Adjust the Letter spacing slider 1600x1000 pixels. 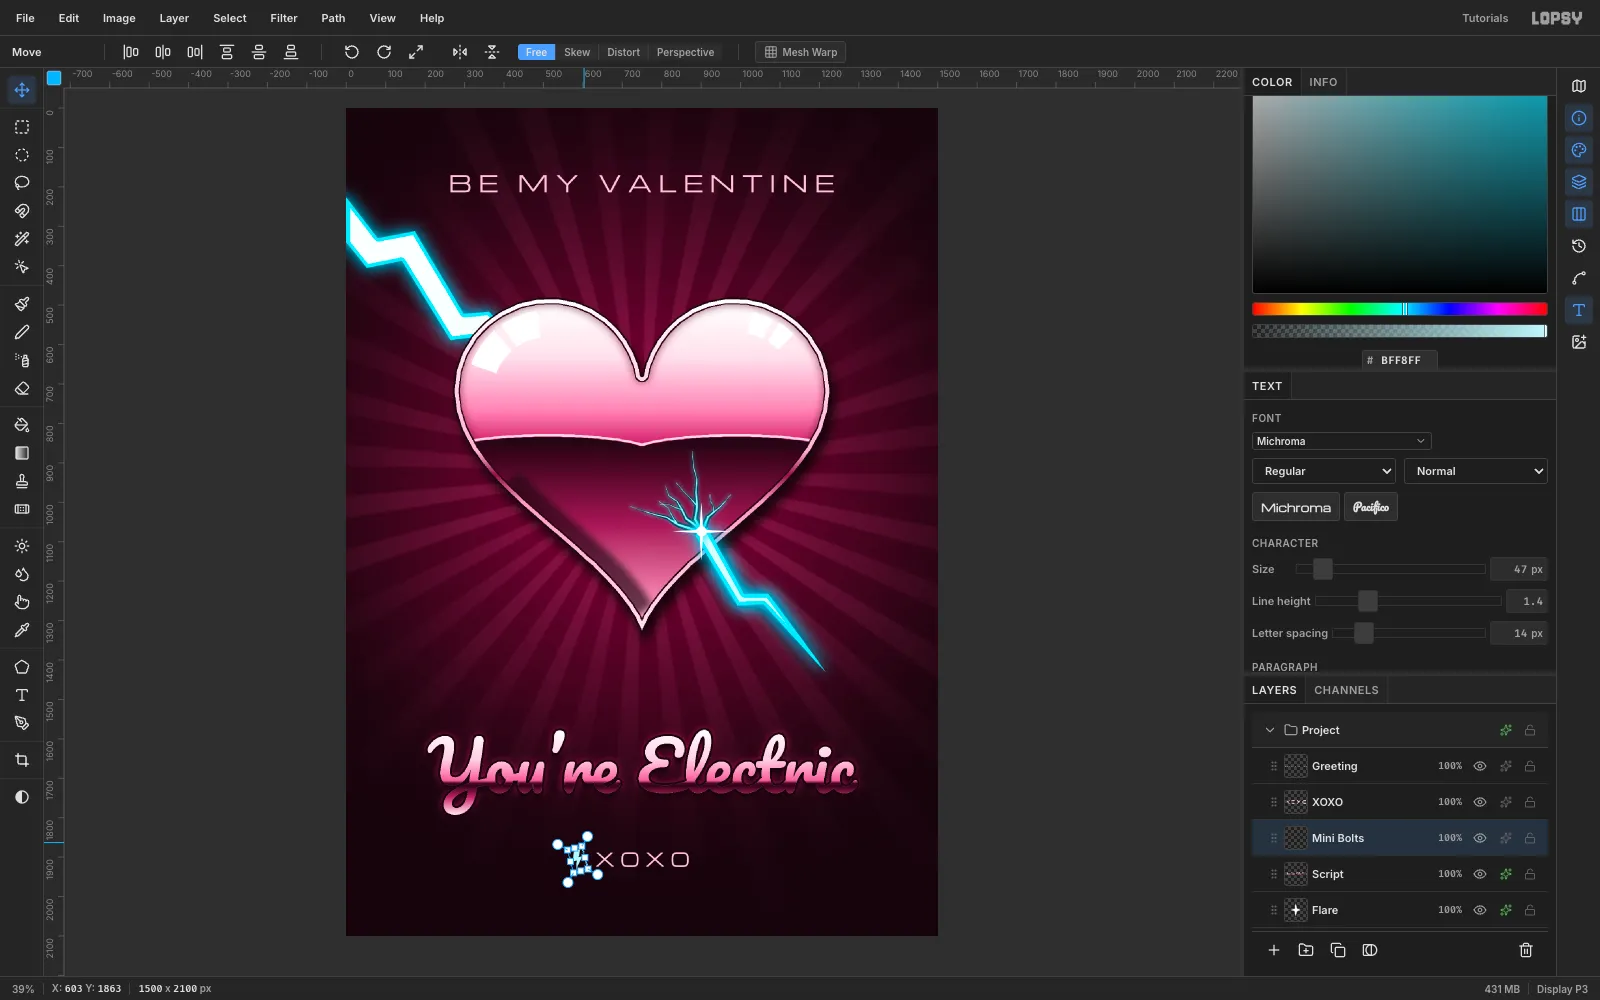(1409, 633)
